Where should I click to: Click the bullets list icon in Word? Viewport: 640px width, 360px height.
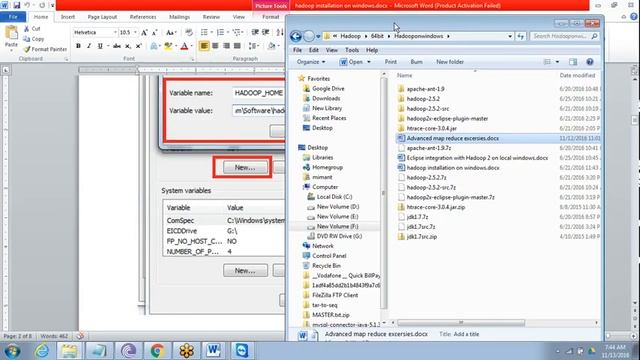pos(204,32)
